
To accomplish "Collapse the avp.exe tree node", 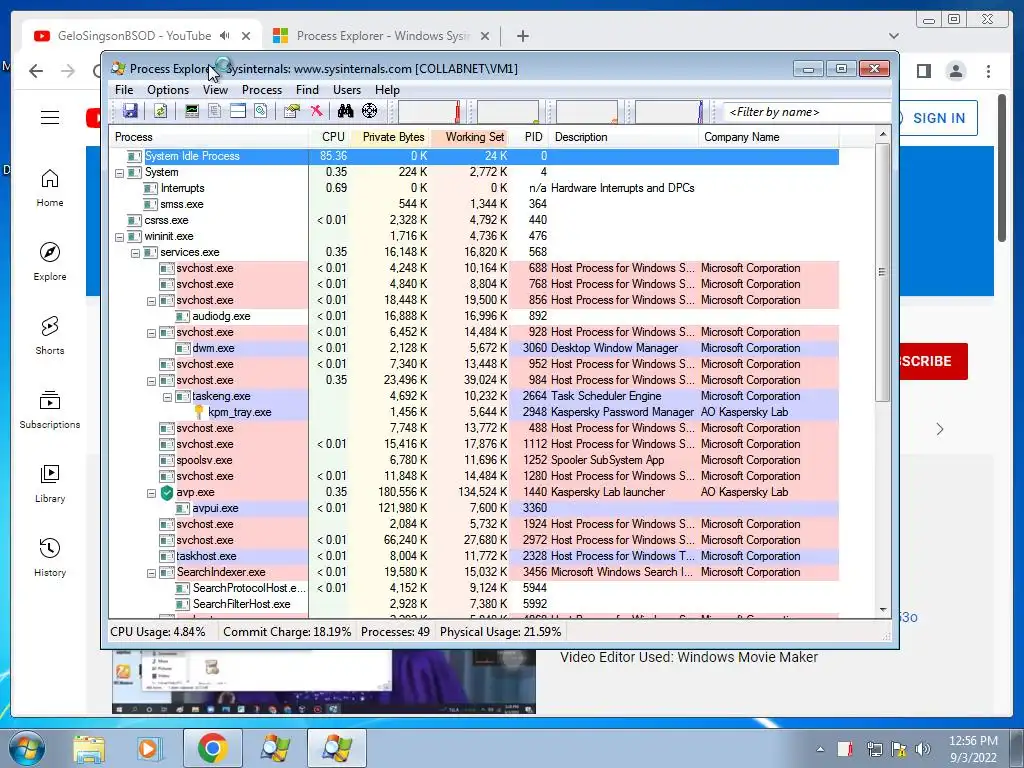I will pos(152,493).
